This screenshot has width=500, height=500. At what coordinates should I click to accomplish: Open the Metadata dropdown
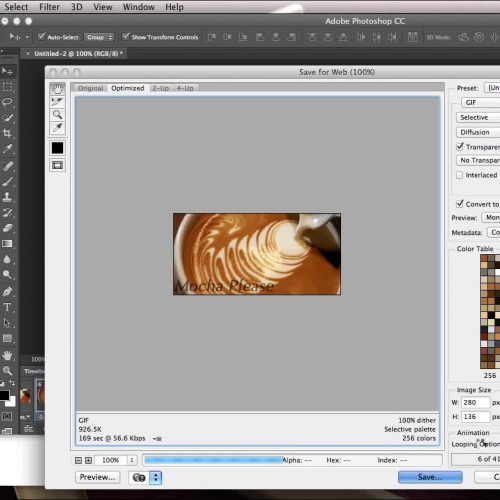click(x=494, y=232)
